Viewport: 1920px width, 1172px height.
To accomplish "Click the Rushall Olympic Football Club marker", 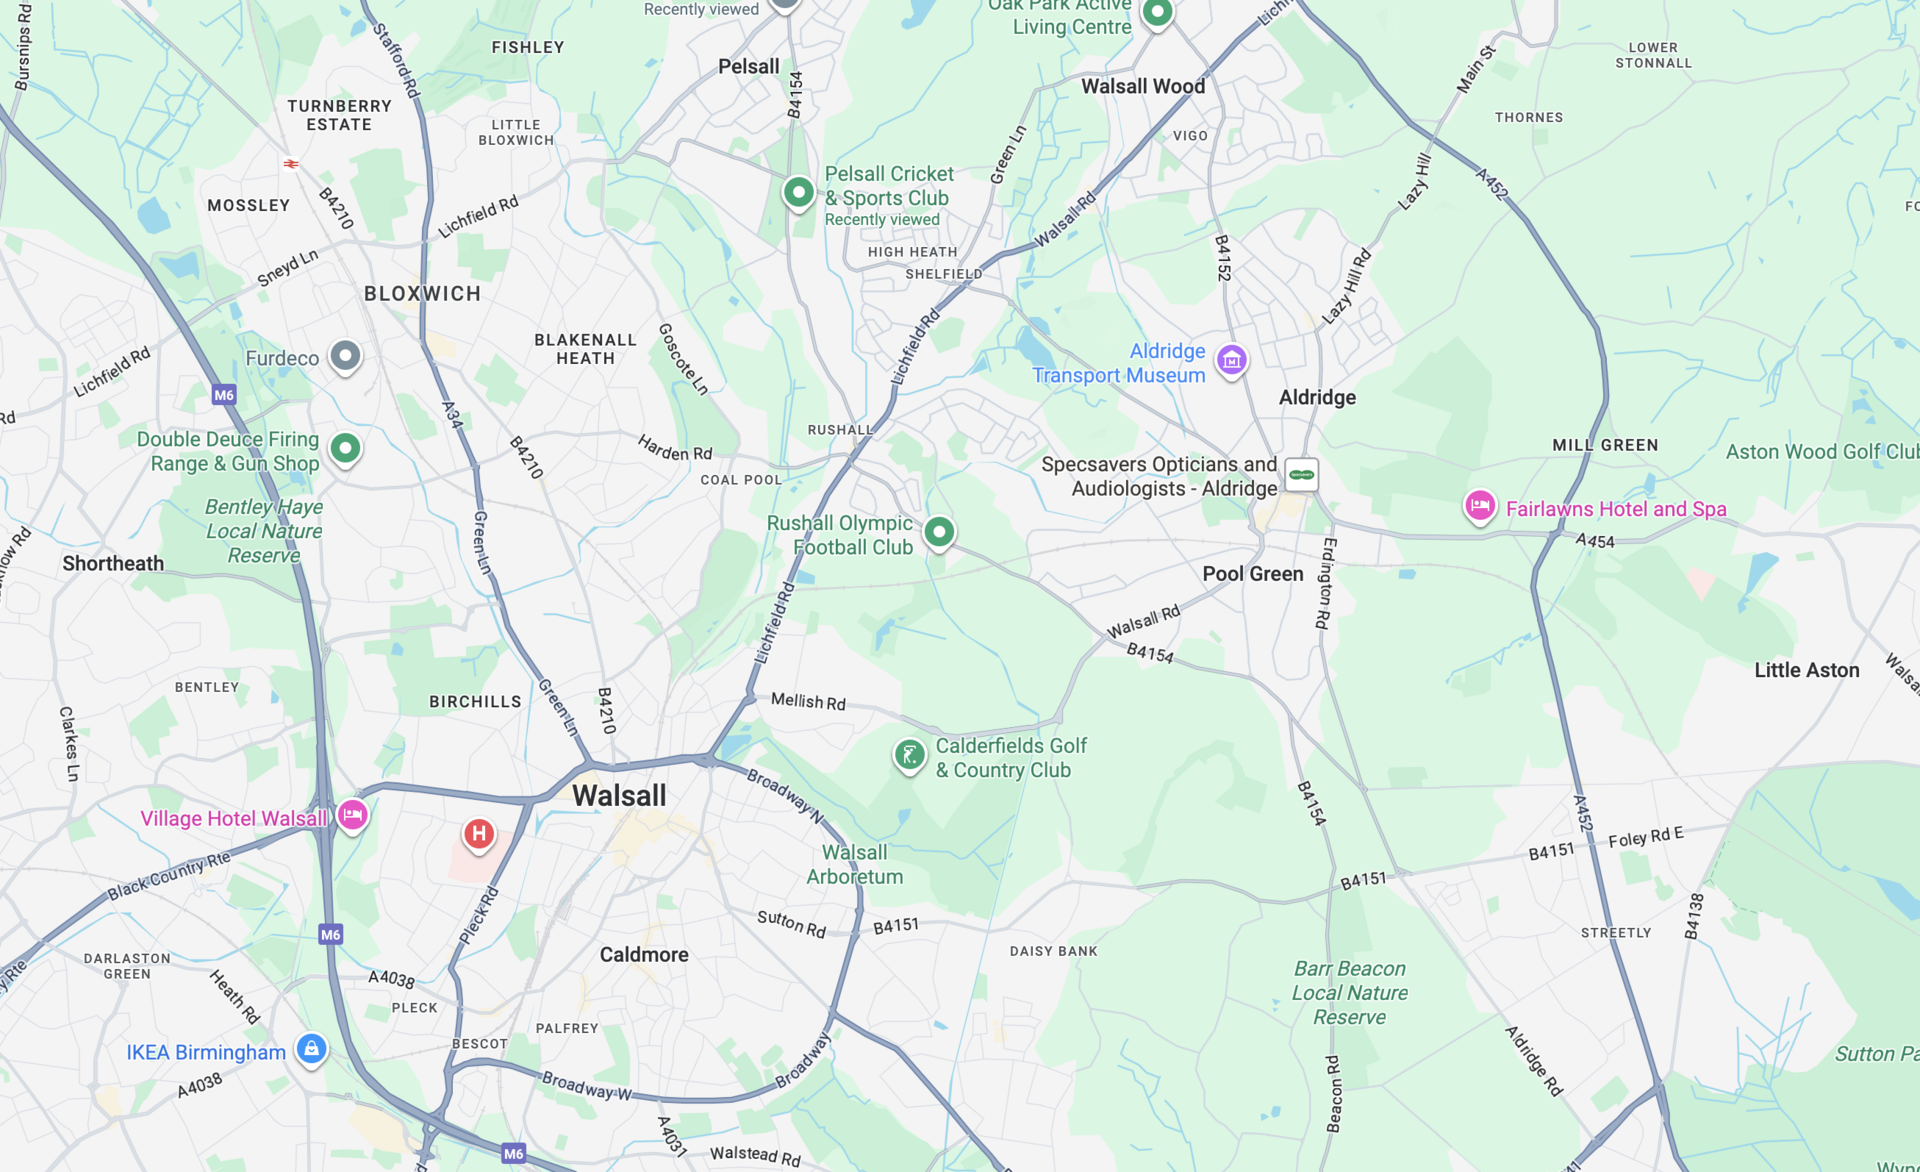I will pos(938,533).
